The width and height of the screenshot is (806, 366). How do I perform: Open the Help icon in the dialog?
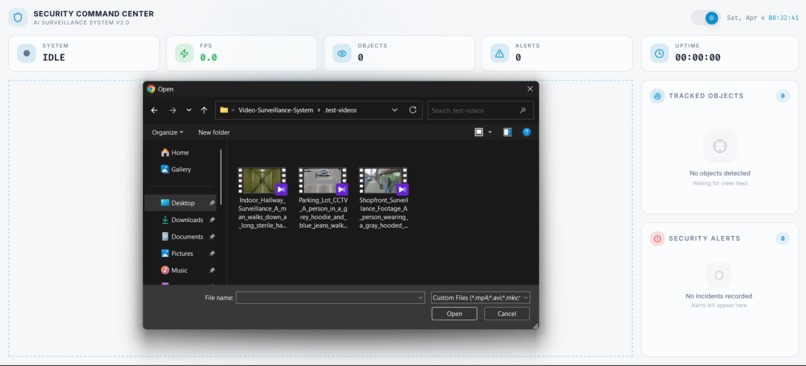(x=526, y=132)
